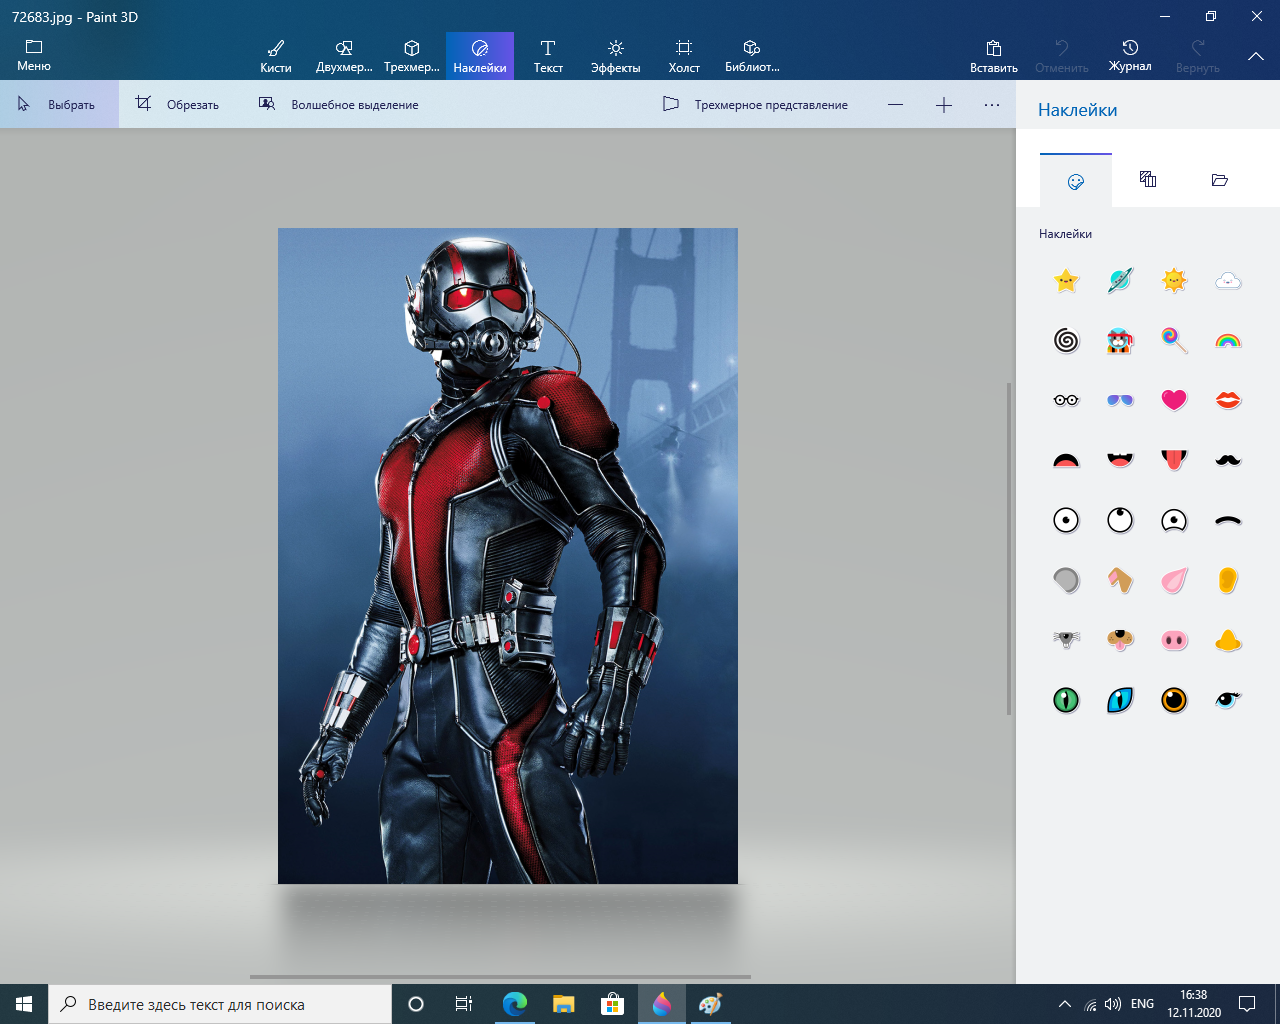Open the Эффекты tab
Screen dimensions: 1280x1024
(616, 56)
